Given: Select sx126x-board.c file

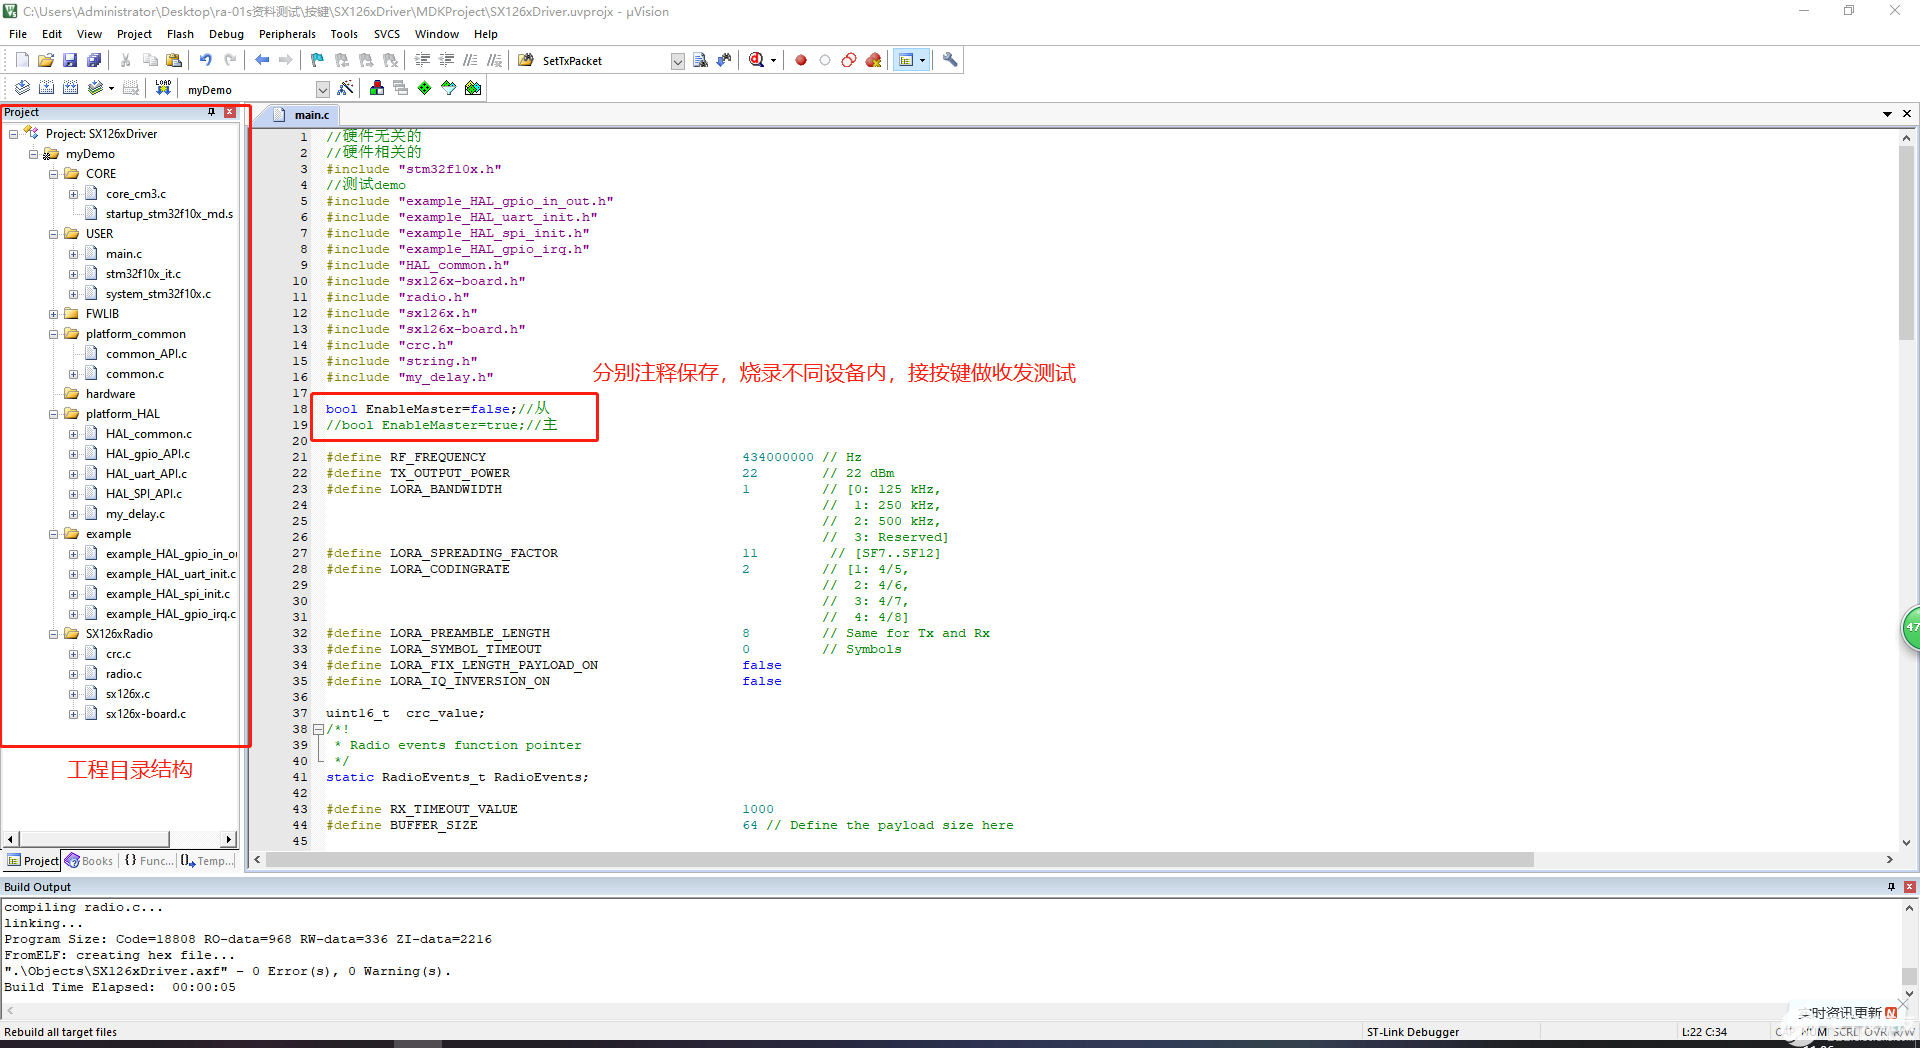Looking at the screenshot, I should click(146, 714).
